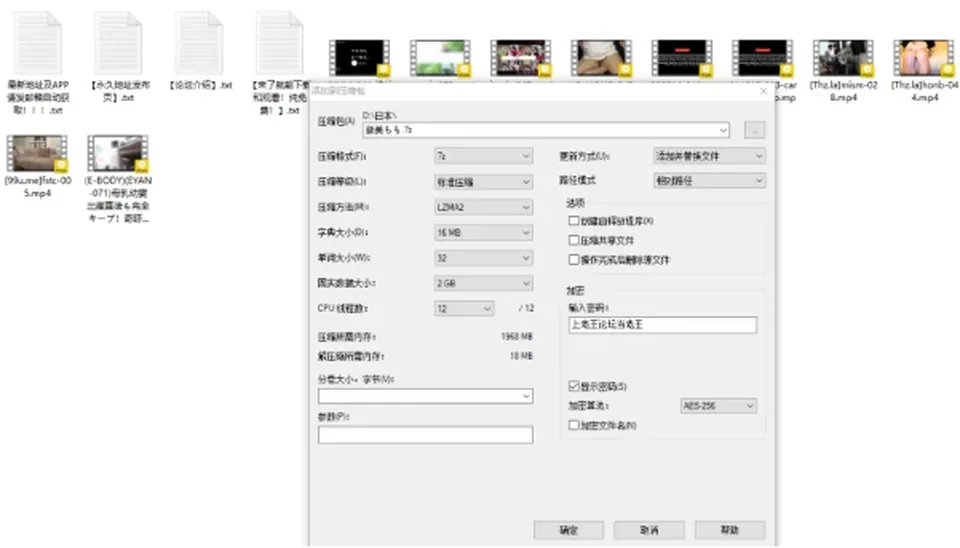Enable the 创建自释放程序 checkbox
This screenshot has height=548, width=960.
pyautogui.click(x=574, y=220)
